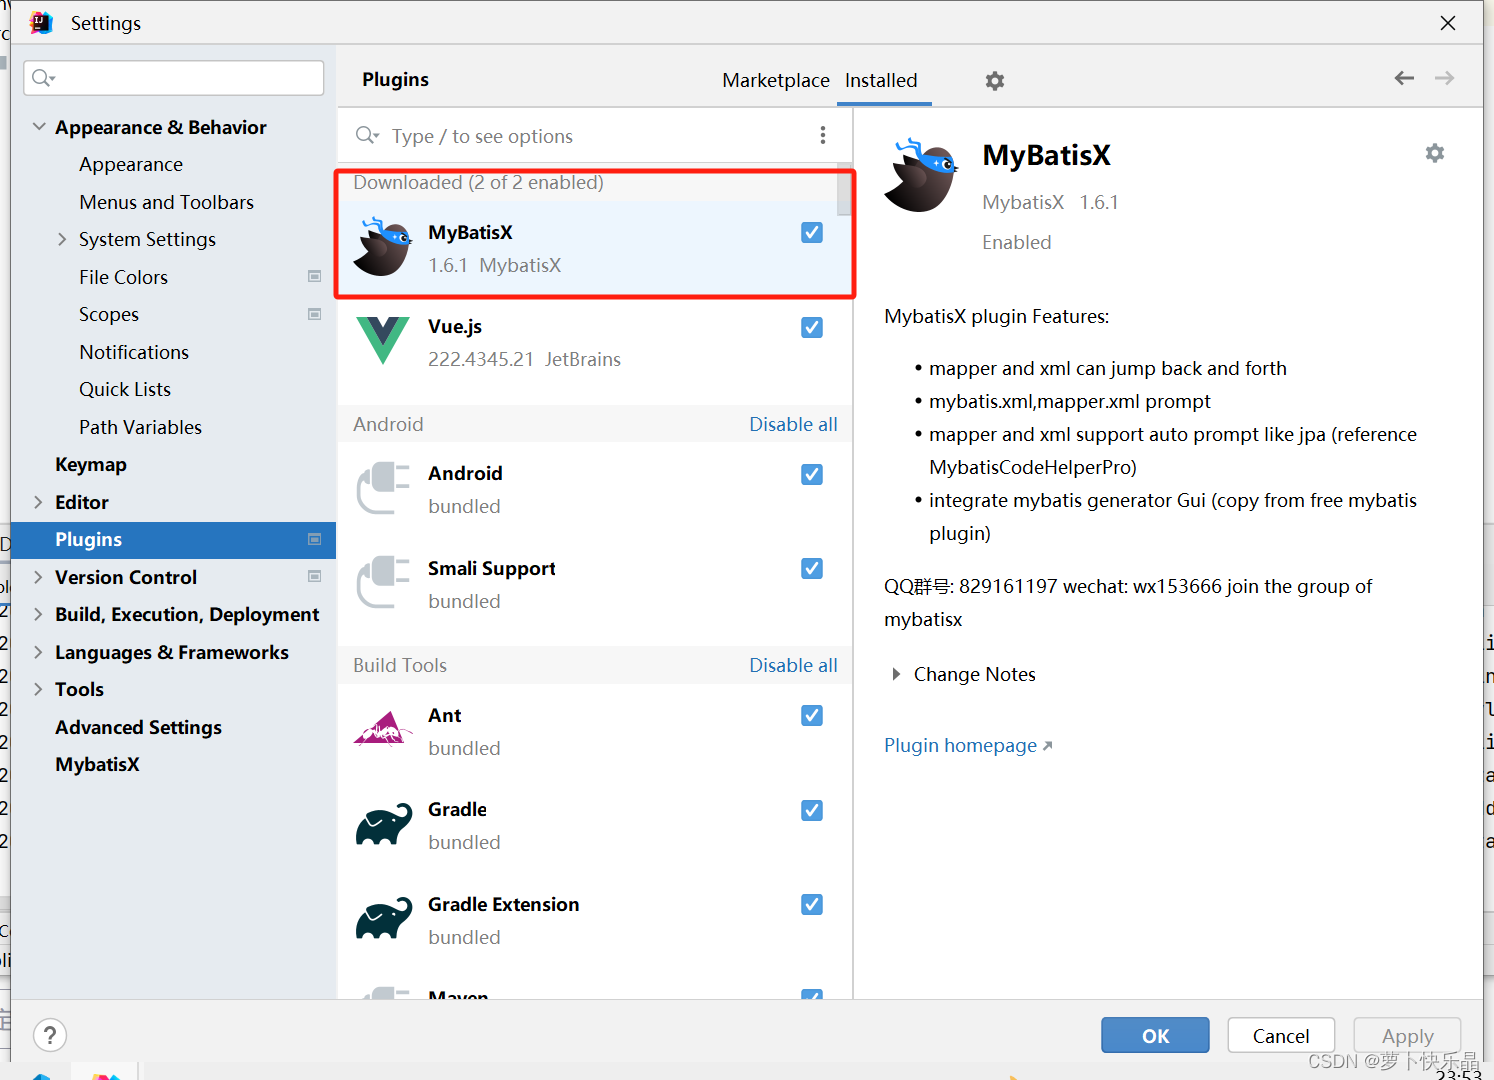Click the help question mark button
The width and height of the screenshot is (1494, 1080).
click(50, 1035)
